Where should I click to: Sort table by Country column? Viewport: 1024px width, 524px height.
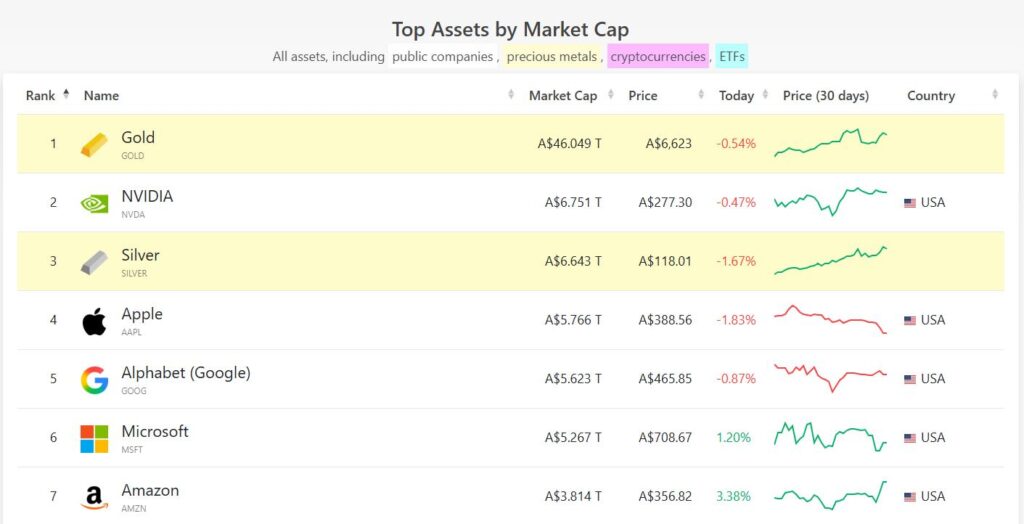(x=931, y=96)
